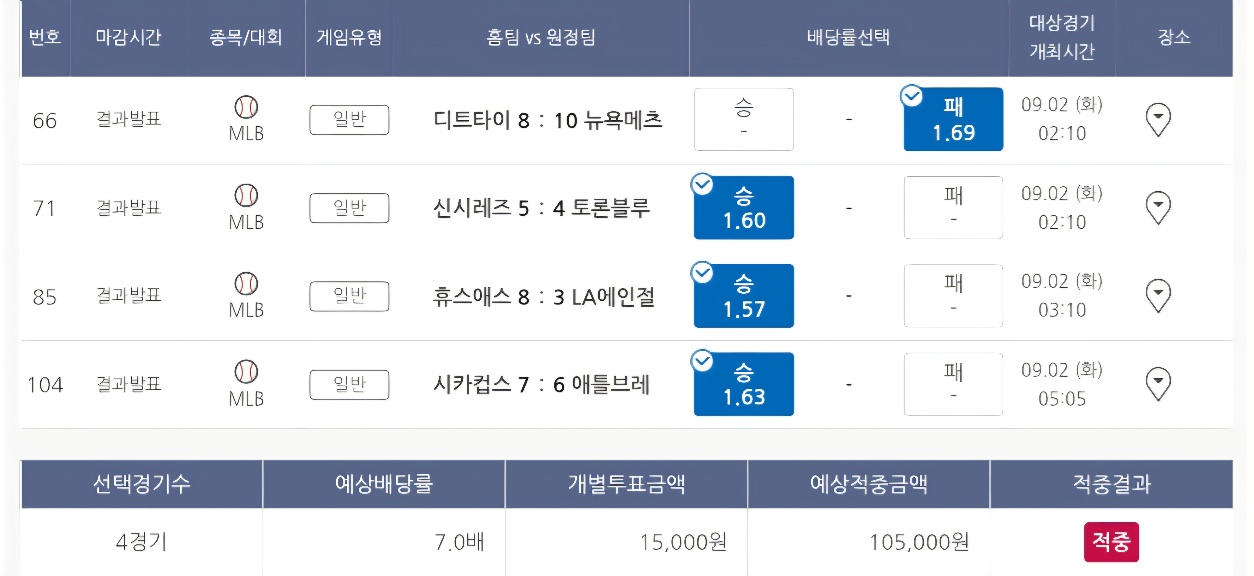Open venue location pin for match 104

pos(1158,384)
